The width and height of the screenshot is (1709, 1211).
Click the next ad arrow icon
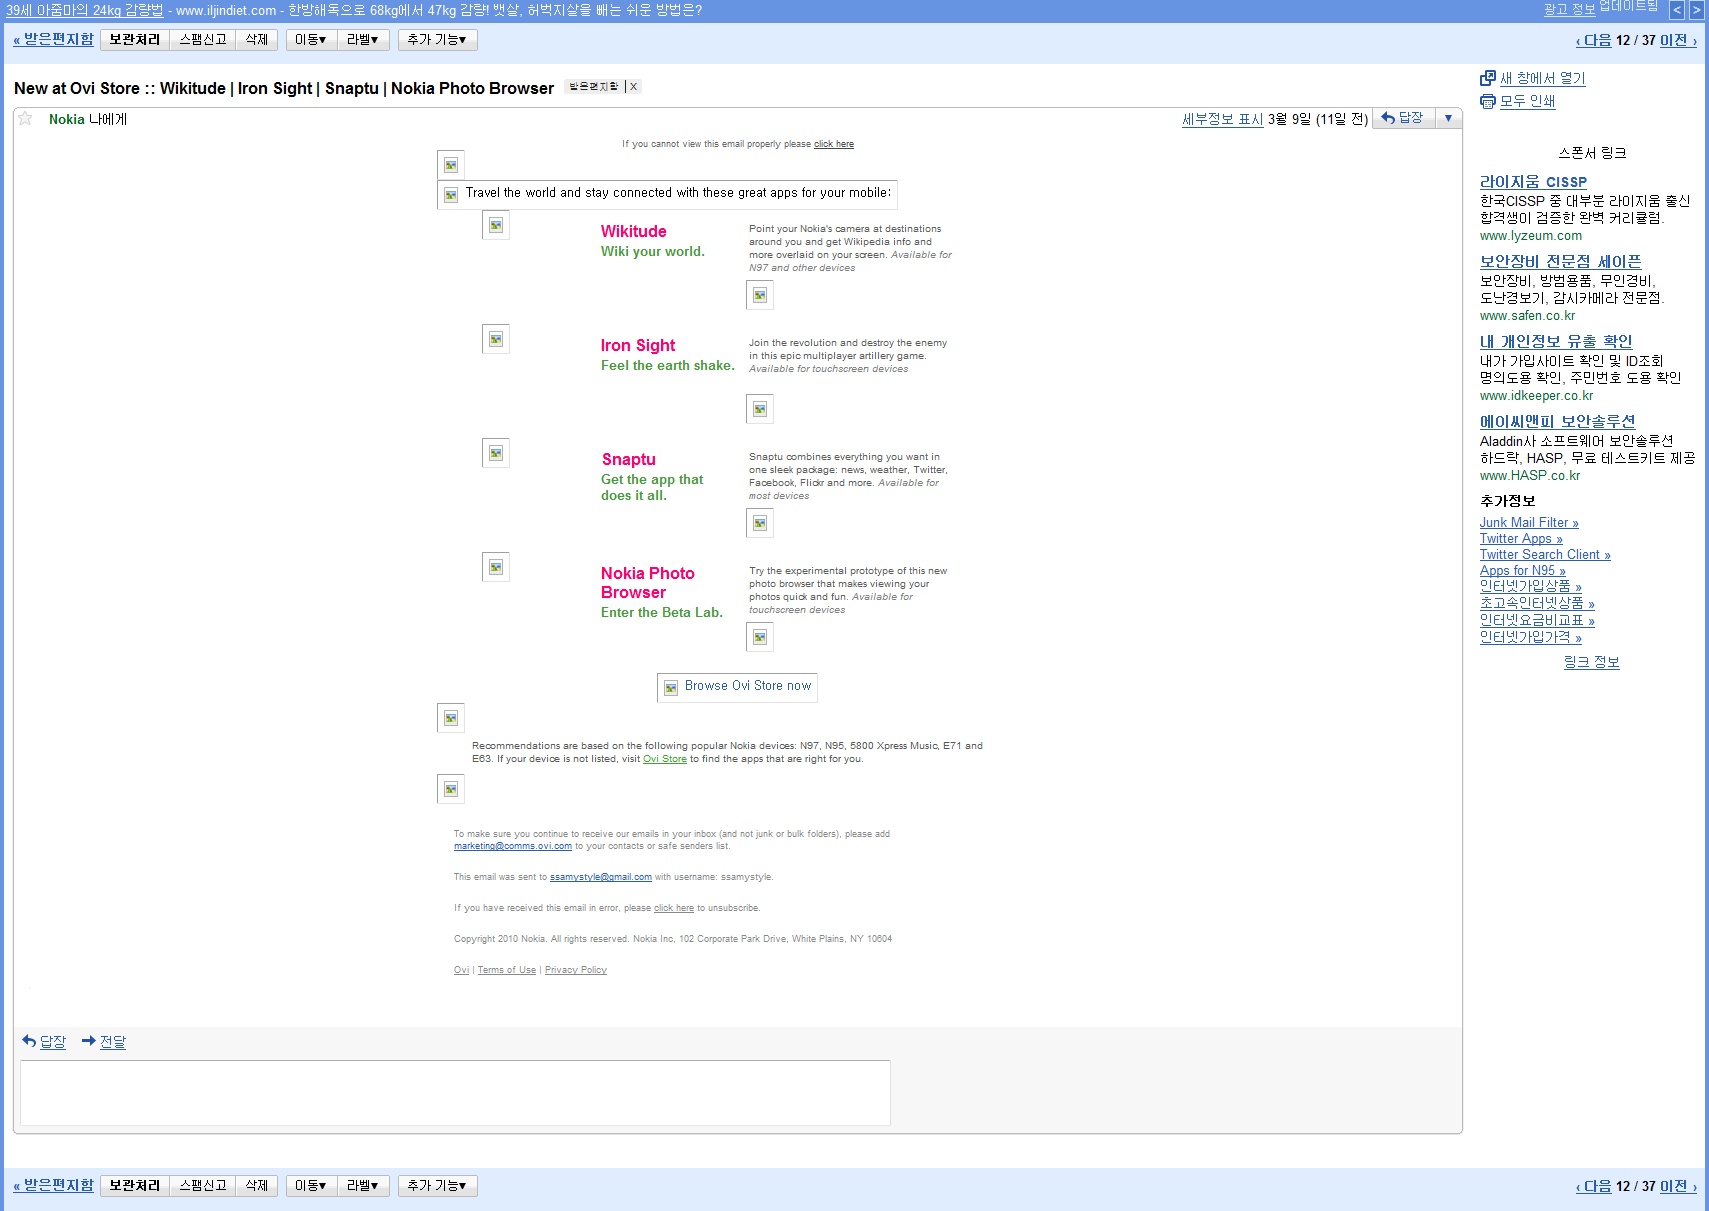[x=1697, y=10]
